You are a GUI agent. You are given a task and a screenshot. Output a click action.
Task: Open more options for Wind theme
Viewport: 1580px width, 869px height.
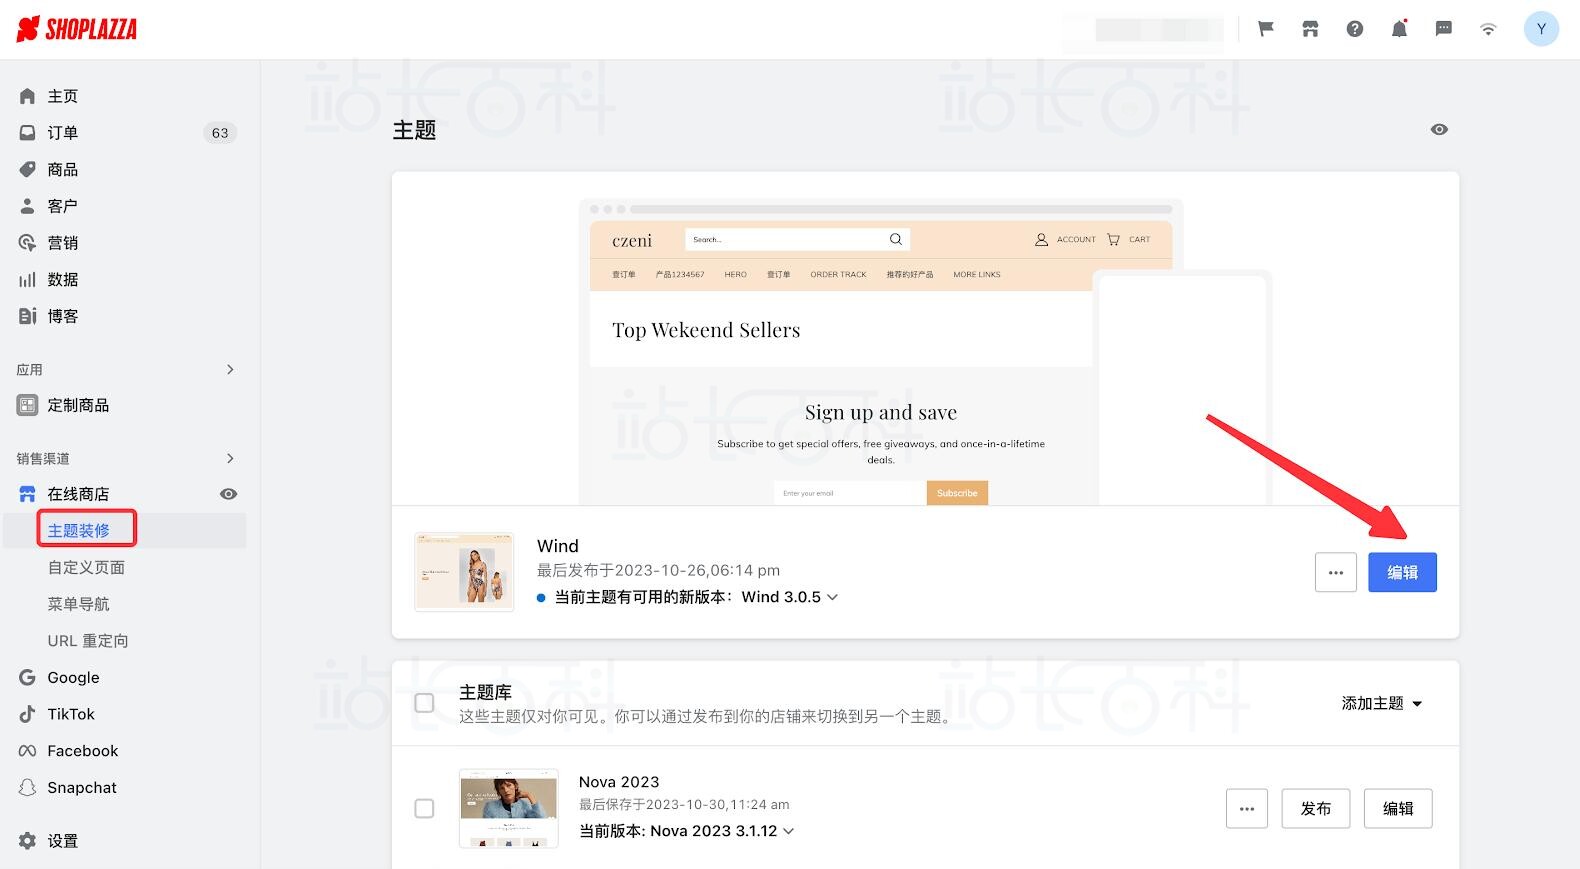(1335, 572)
